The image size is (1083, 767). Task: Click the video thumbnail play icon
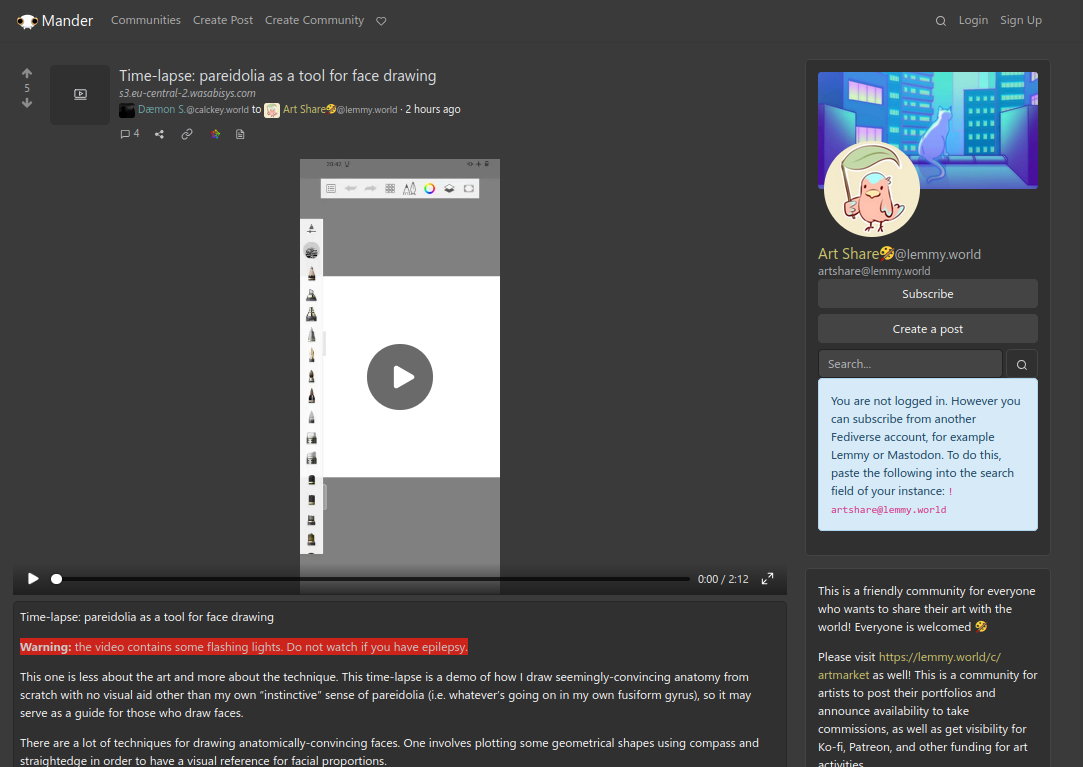coord(400,377)
